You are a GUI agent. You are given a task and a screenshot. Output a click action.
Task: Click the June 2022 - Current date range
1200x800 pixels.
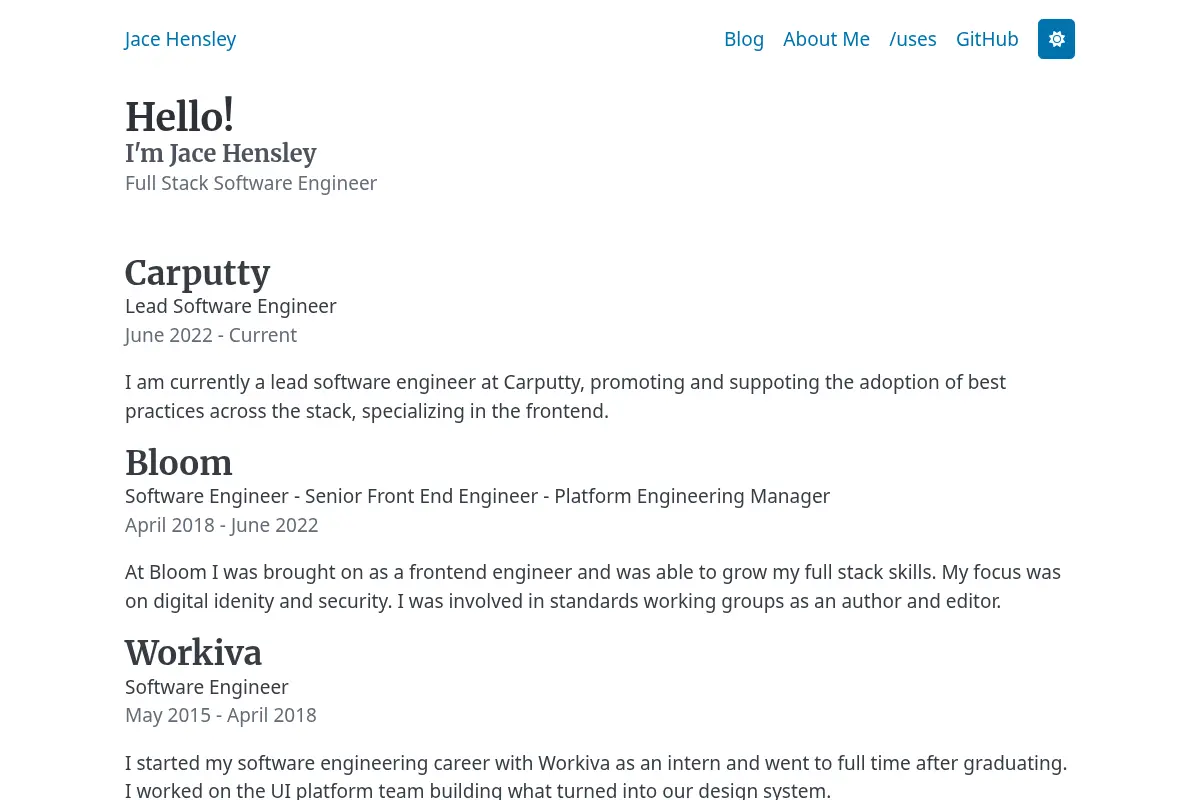click(x=211, y=335)
